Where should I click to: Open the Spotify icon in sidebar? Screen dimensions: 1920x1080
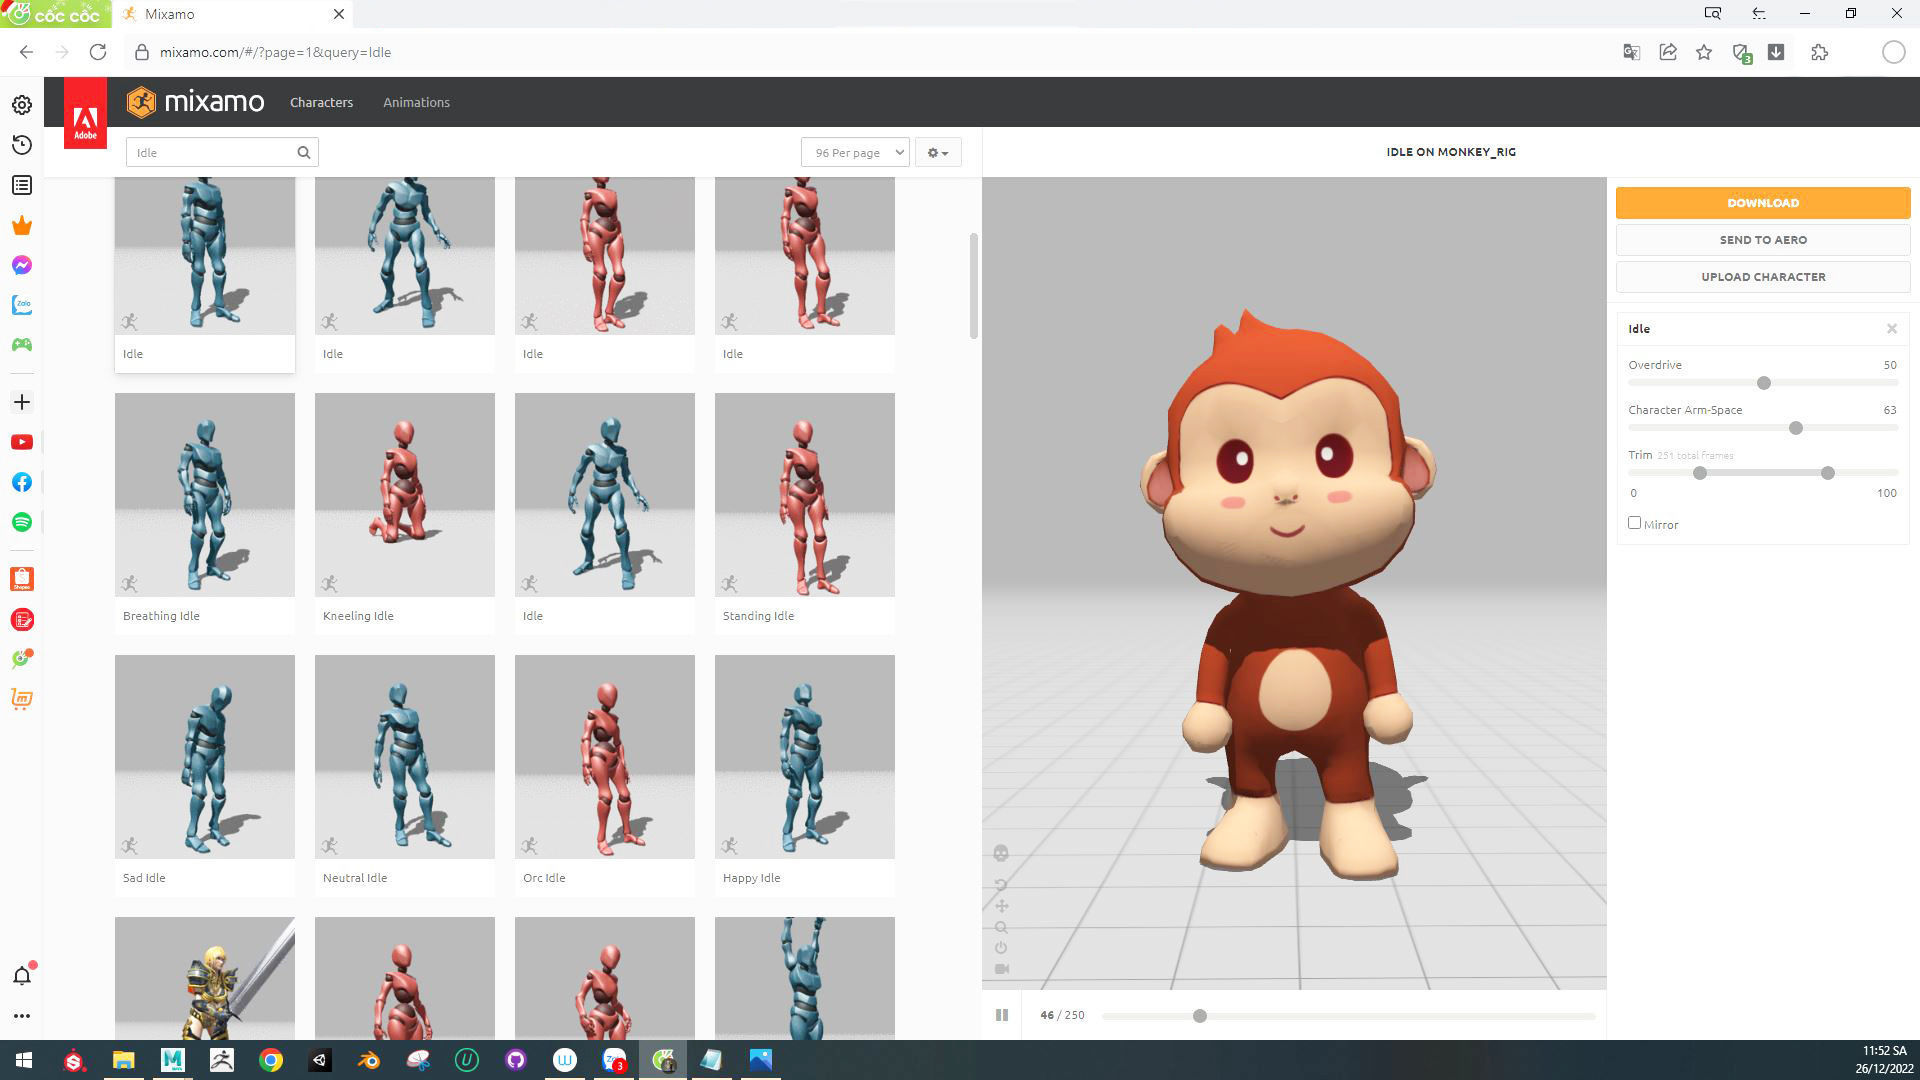22,522
